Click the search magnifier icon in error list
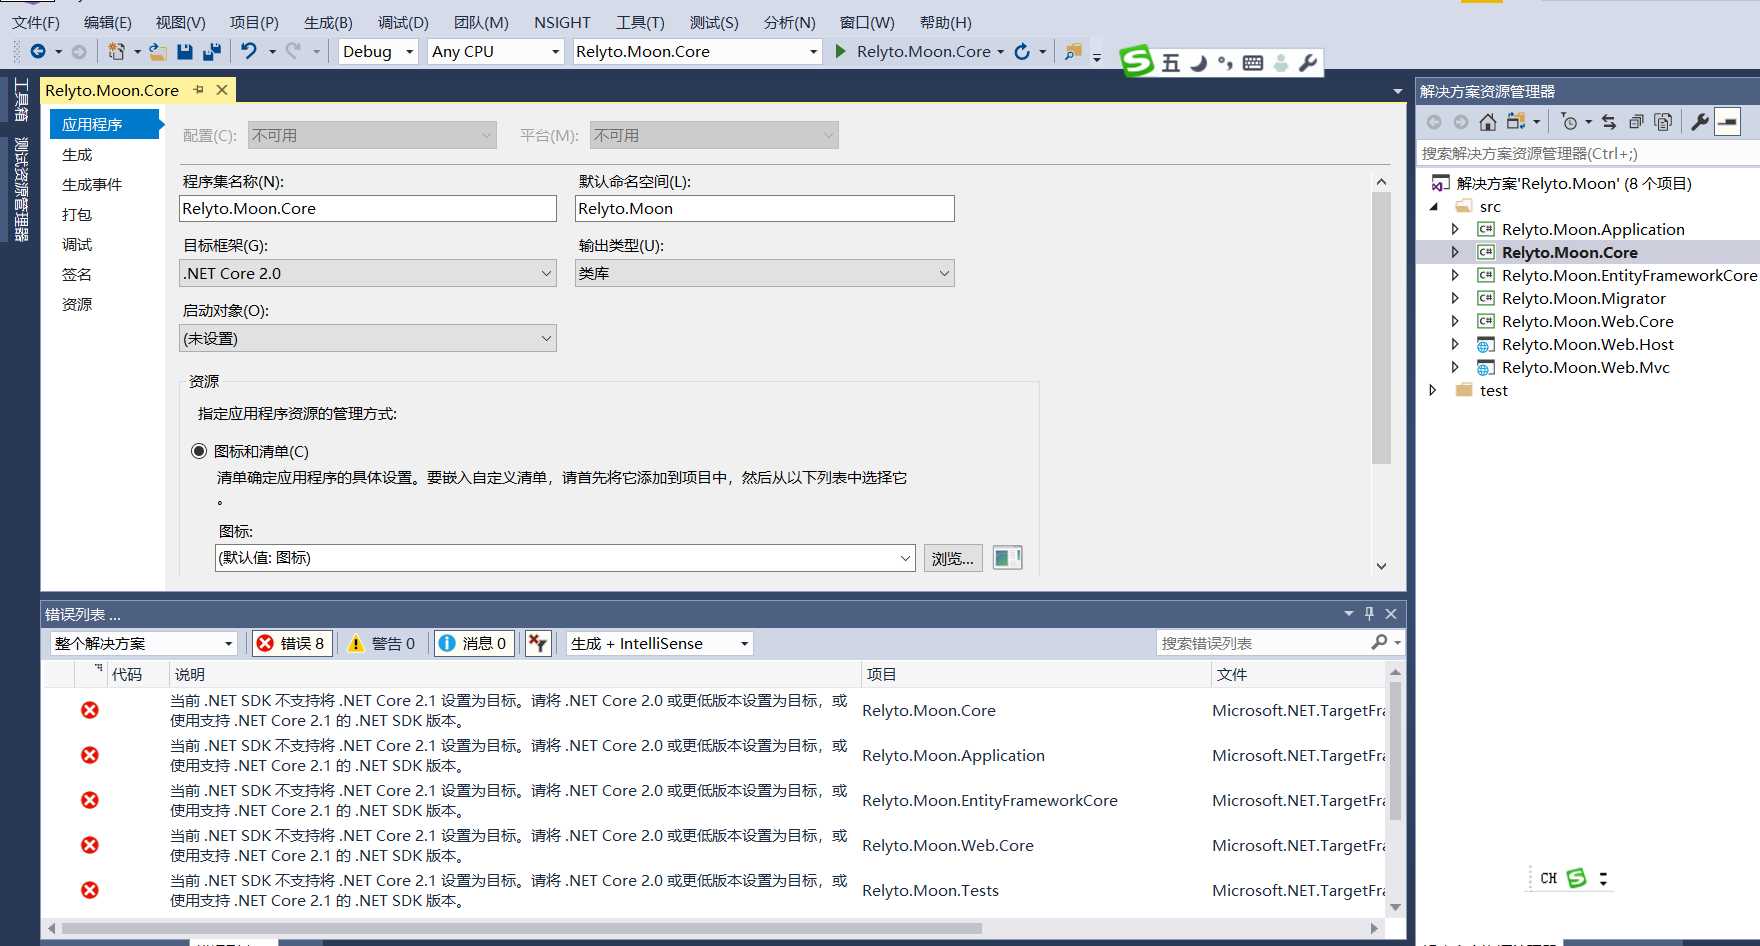Viewport: 1760px width, 946px height. tap(1380, 643)
